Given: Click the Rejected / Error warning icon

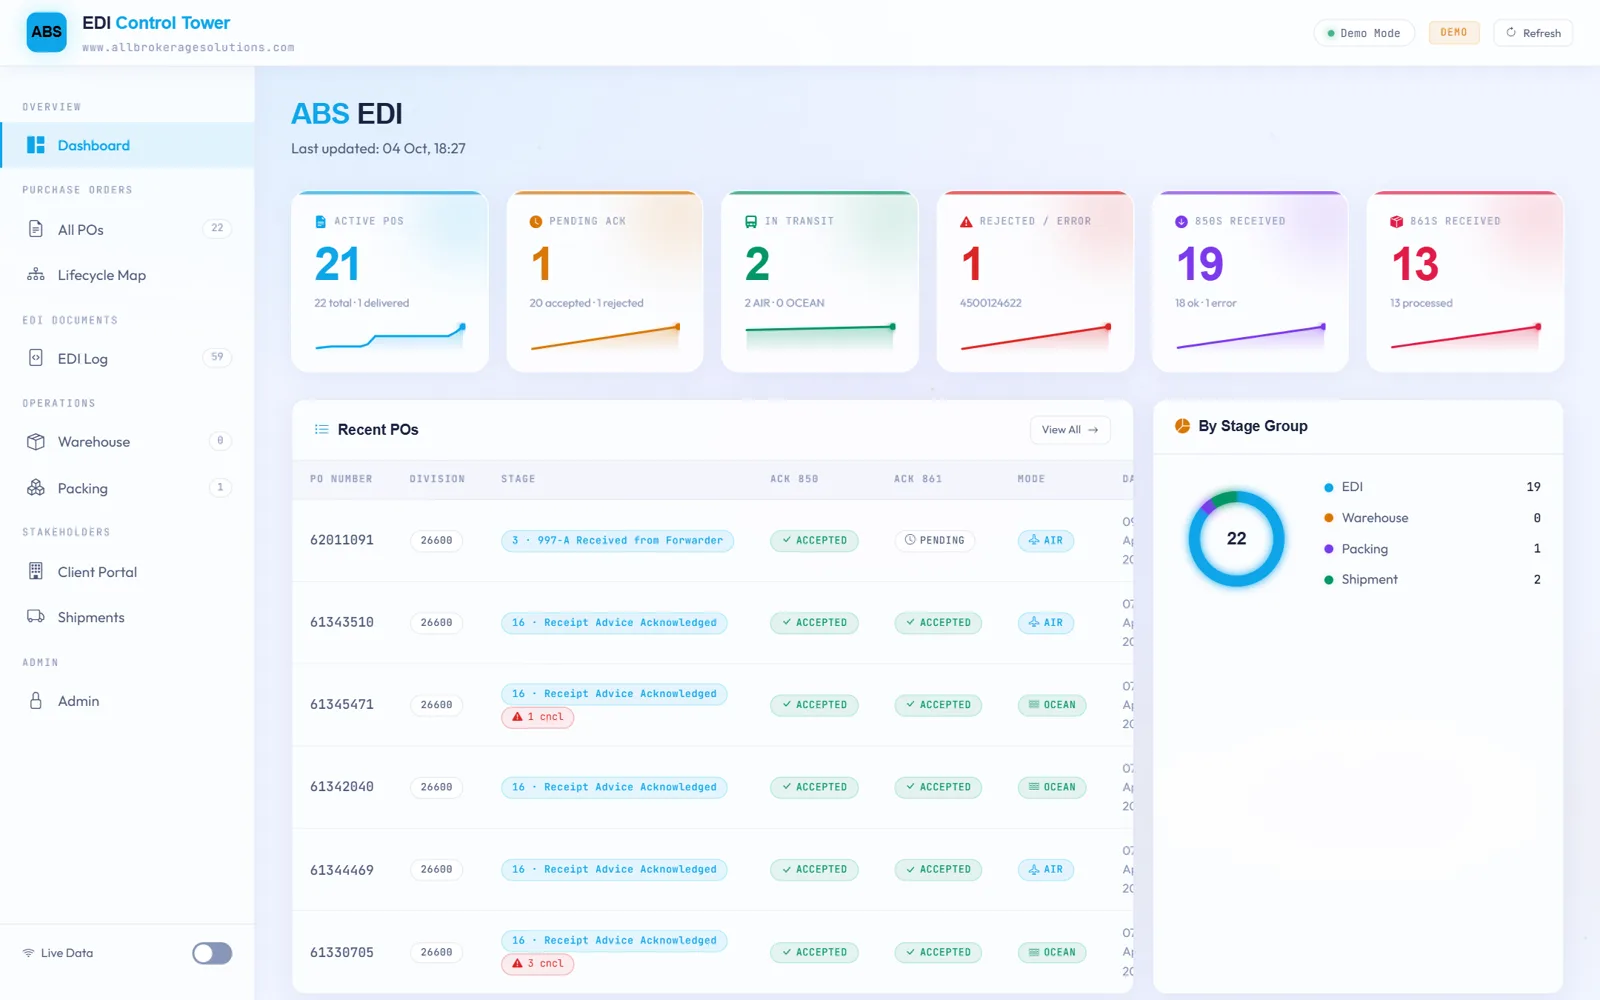Looking at the screenshot, I should [x=966, y=221].
